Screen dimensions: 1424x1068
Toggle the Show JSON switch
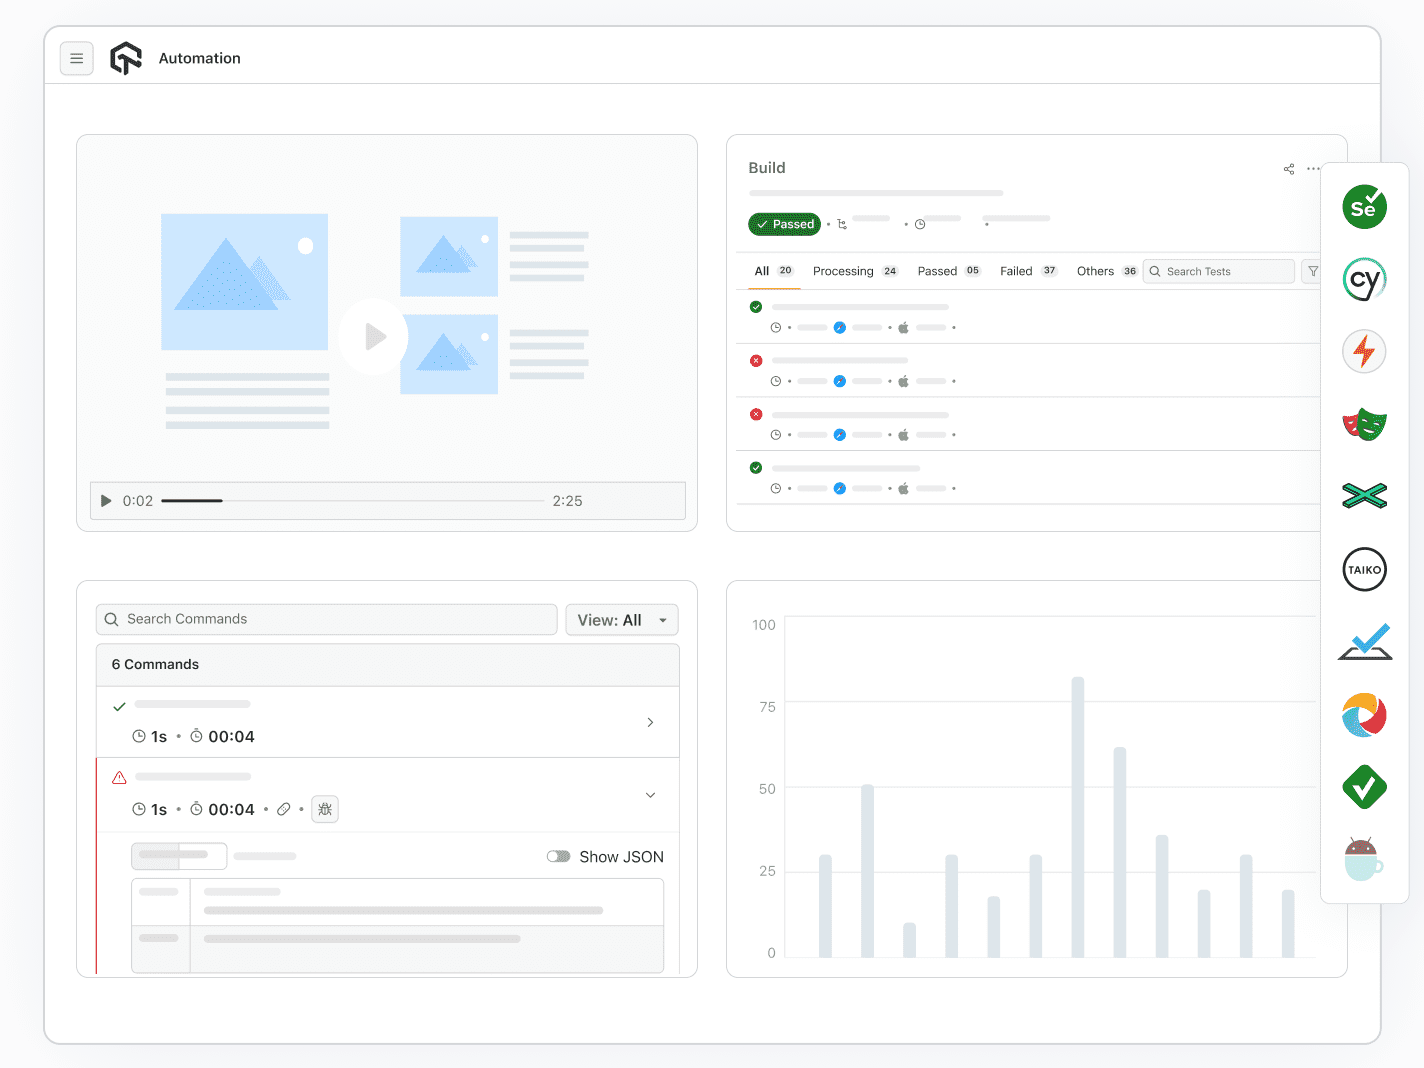(x=558, y=856)
